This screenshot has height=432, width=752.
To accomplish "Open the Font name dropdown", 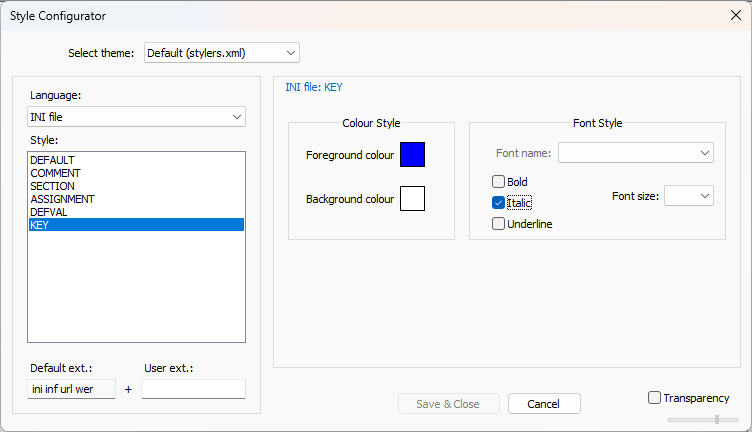I will [635, 152].
